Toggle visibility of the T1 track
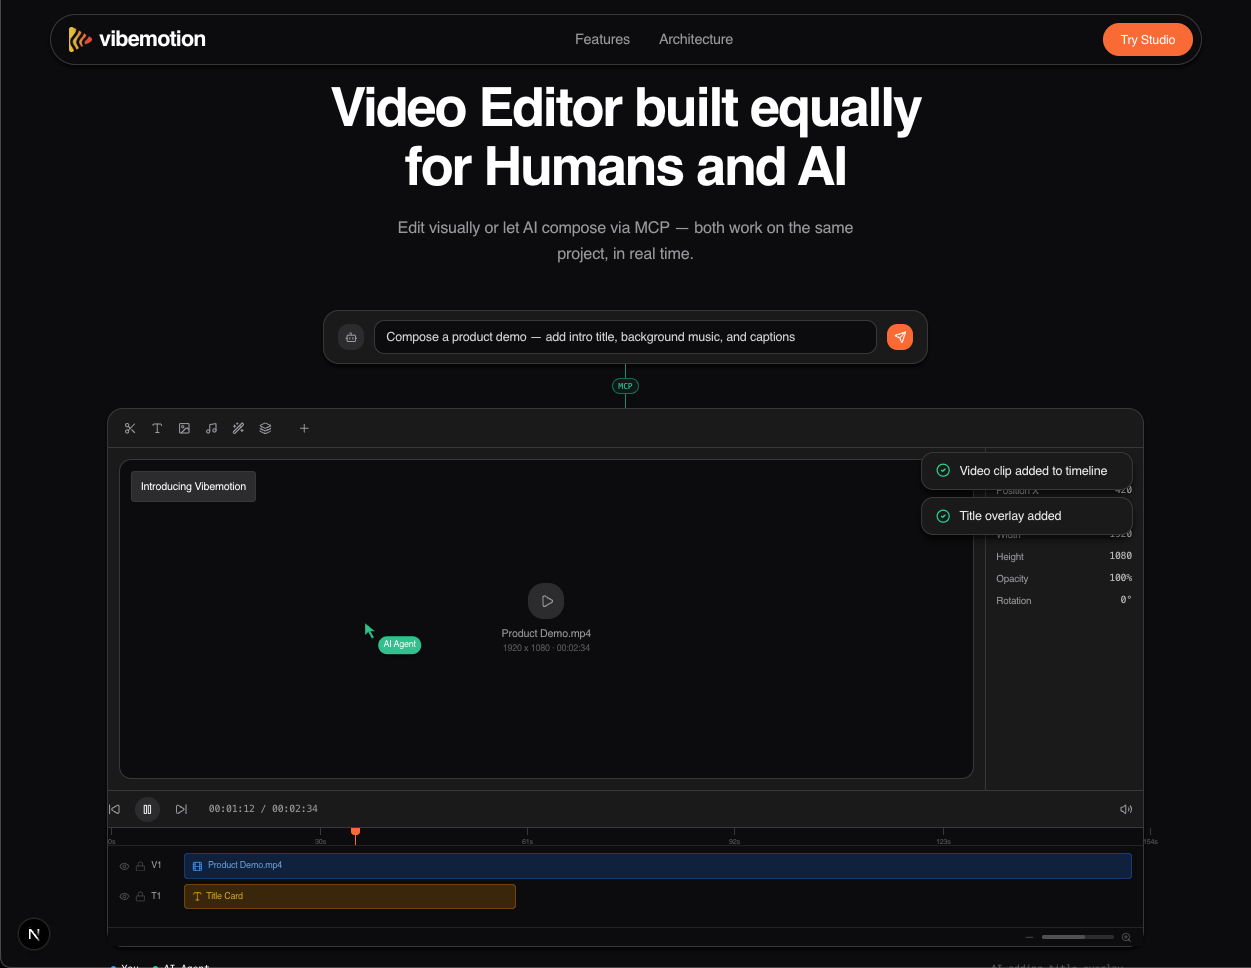The image size is (1251, 968). point(125,897)
